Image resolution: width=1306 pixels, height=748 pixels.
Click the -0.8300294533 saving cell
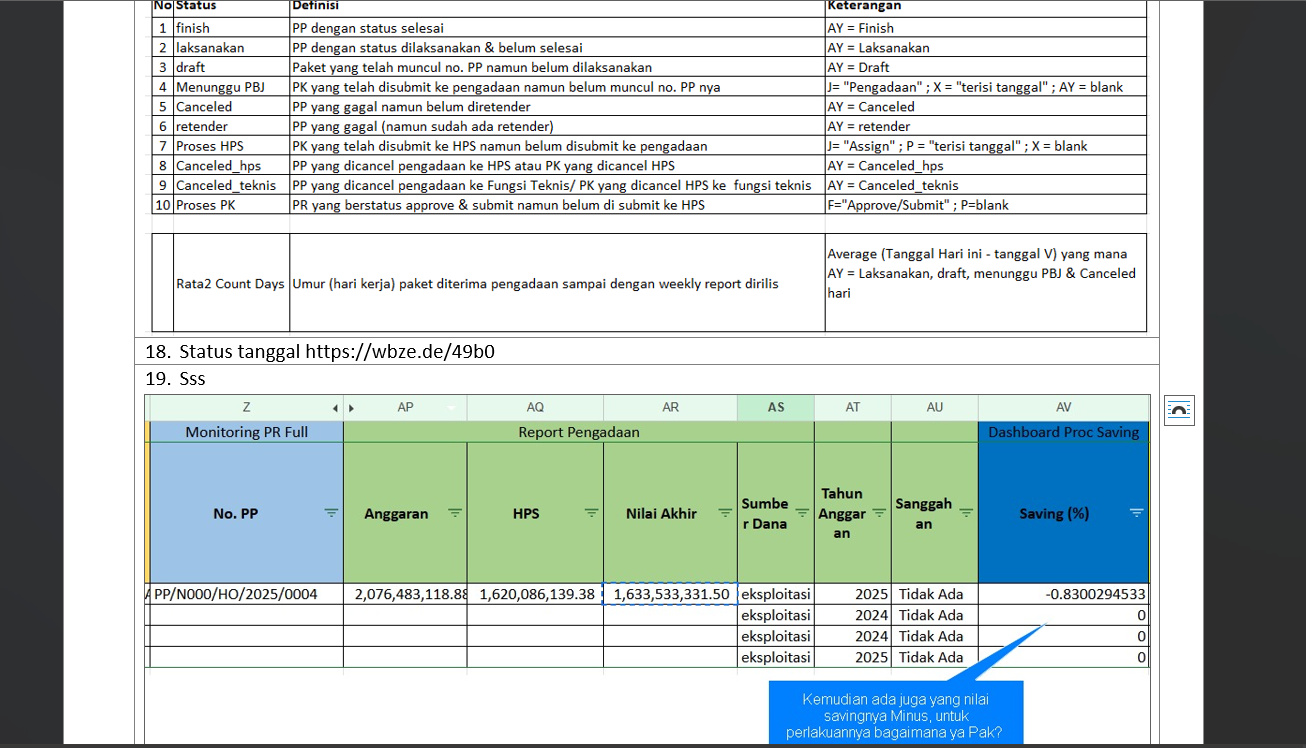1063,594
